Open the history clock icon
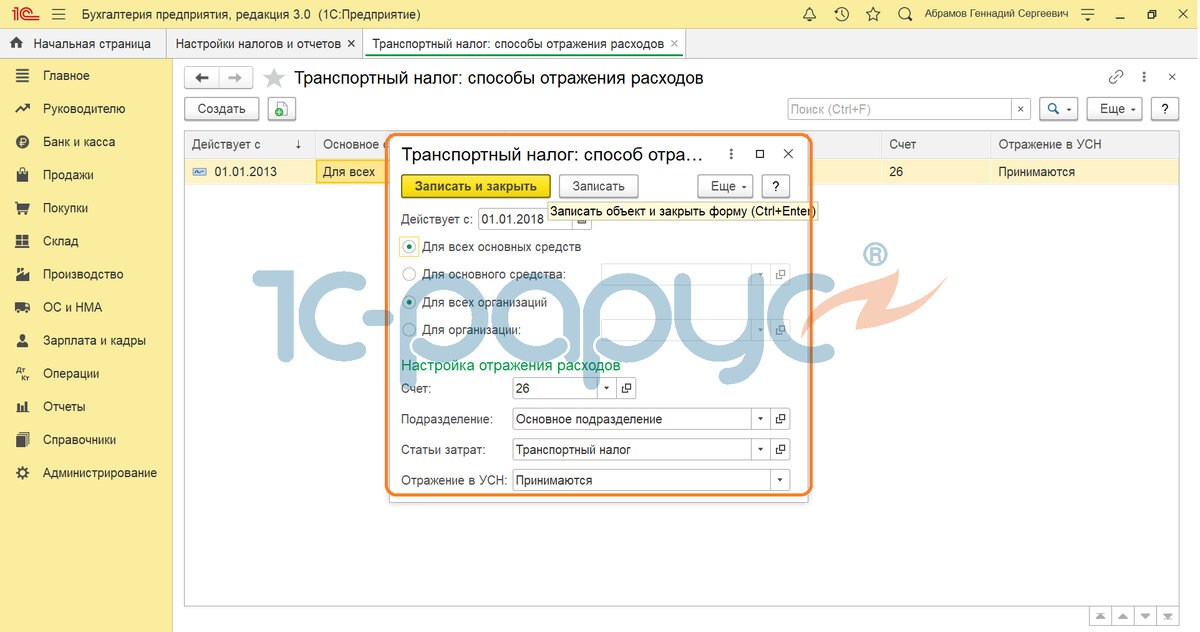The height and width of the screenshot is (632, 1200). pyautogui.click(x=841, y=15)
